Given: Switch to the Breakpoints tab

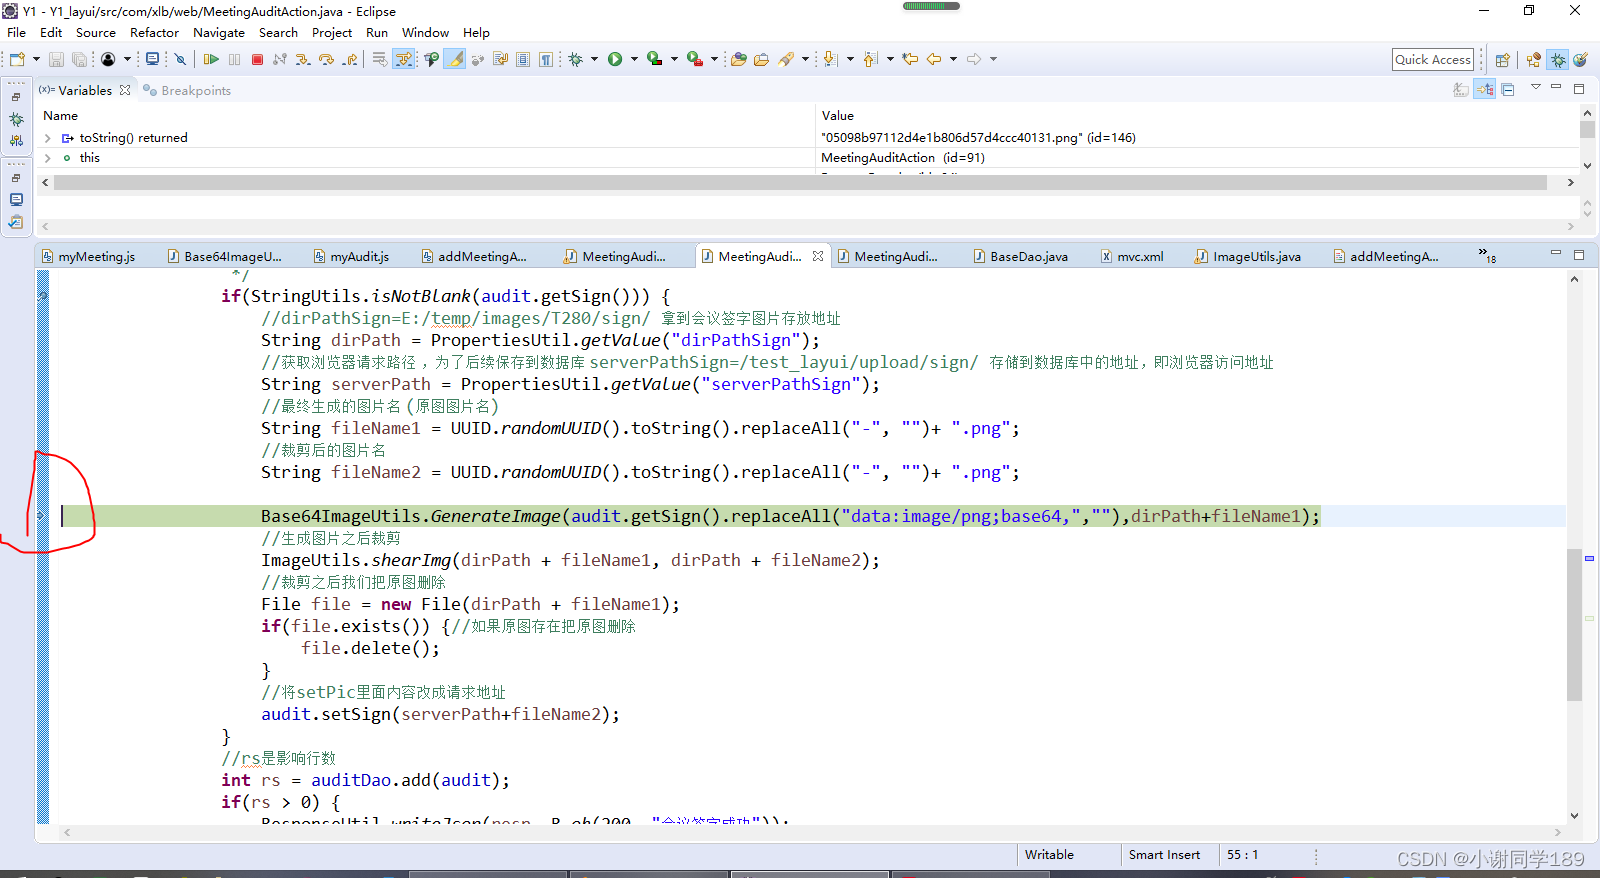Looking at the screenshot, I should pyautogui.click(x=187, y=90).
